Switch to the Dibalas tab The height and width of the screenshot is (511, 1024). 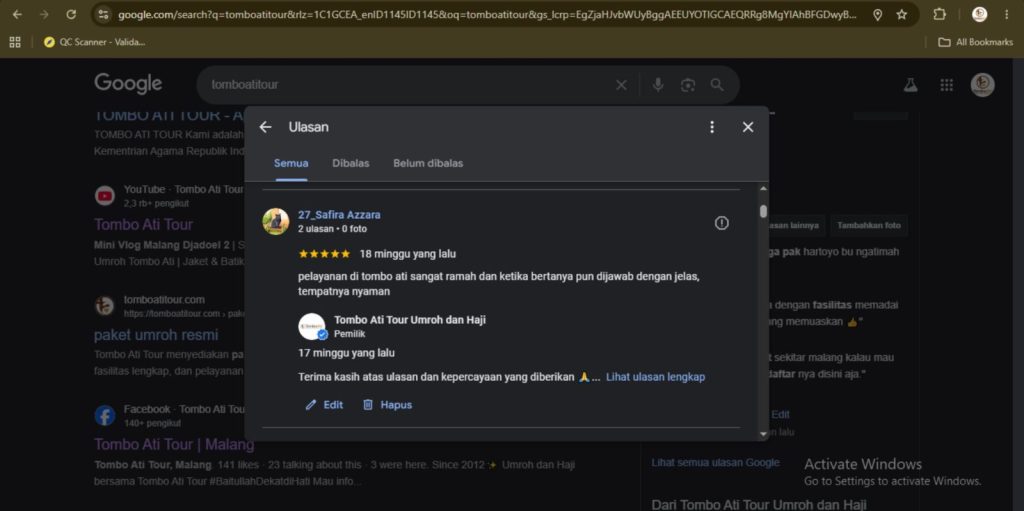pyautogui.click(x=351, y=163)
